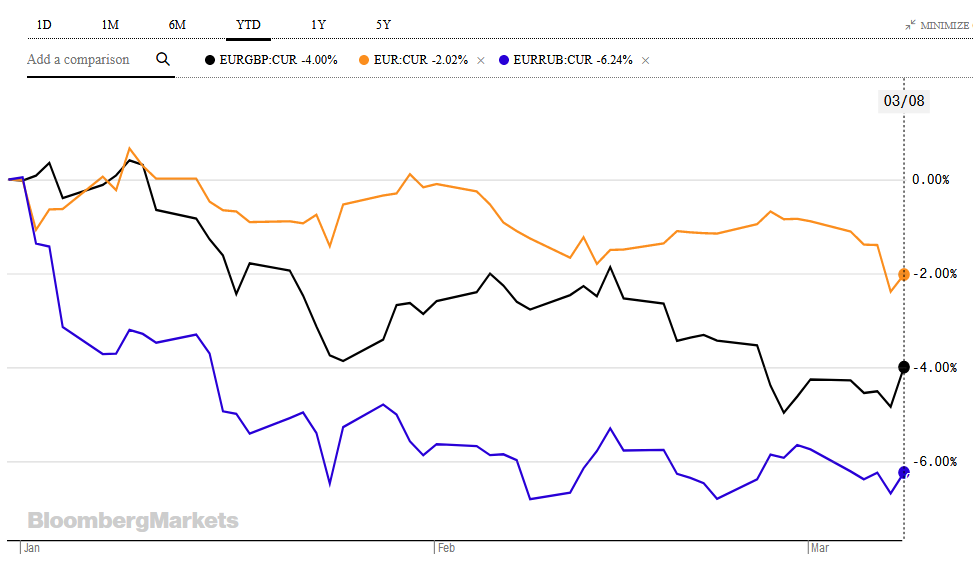Screen dimensions: 973x571
Task: Switch to the 1M time range
Action: [110, 24]
